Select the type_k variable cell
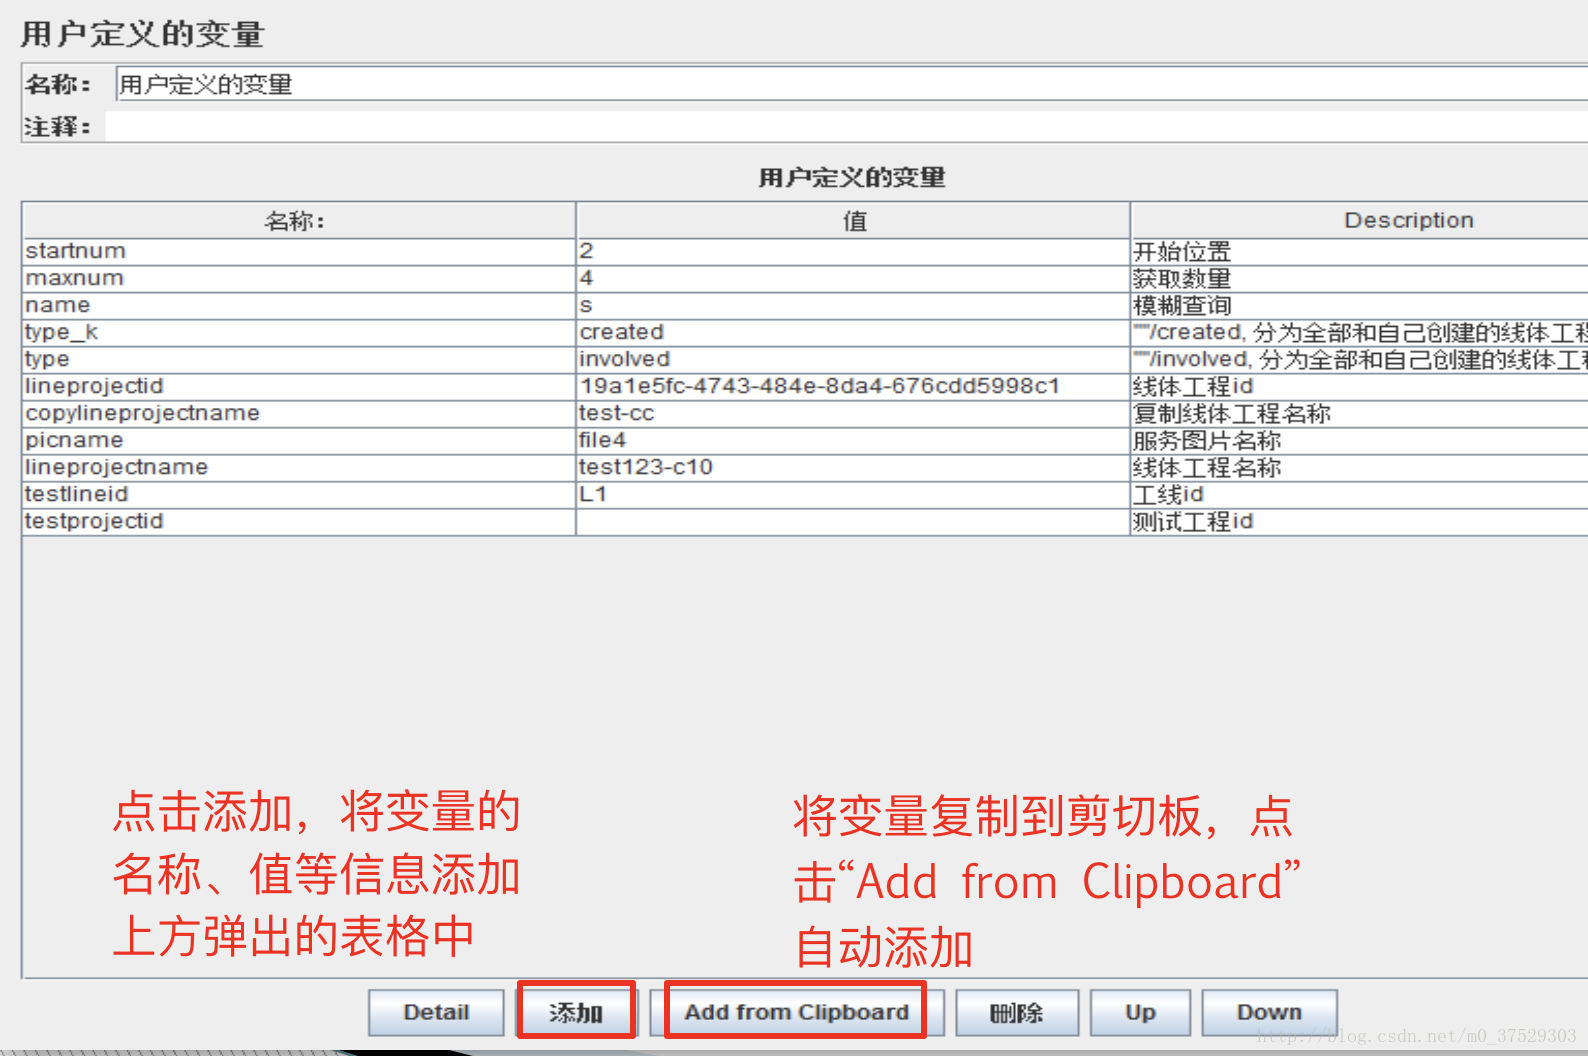 point(298,332)
